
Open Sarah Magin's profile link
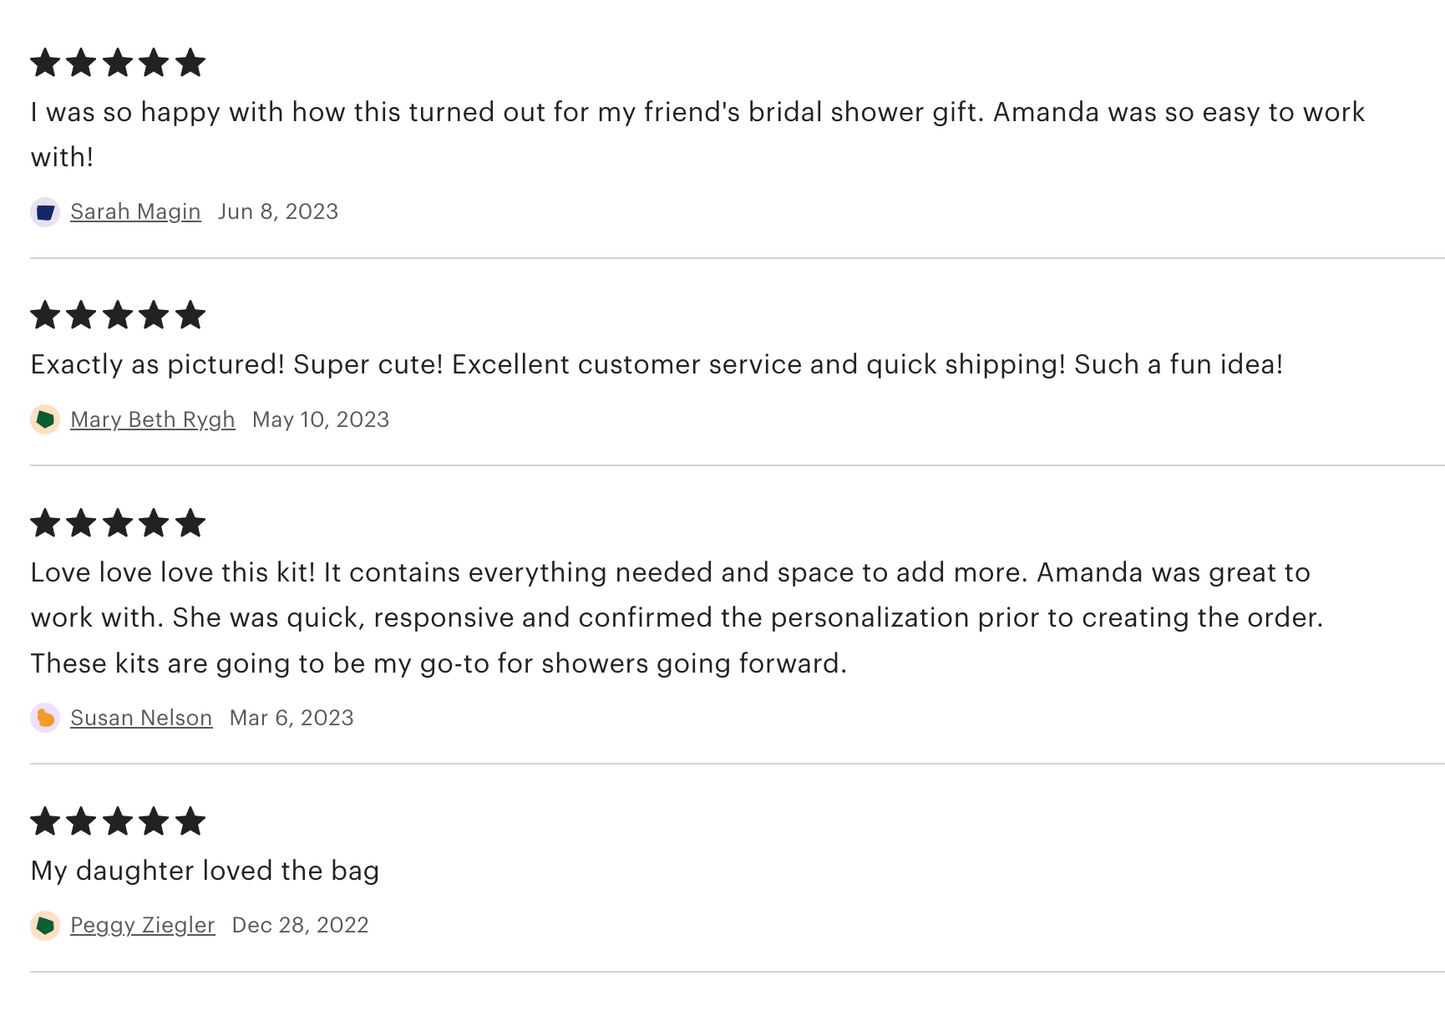tap(135, 212)
